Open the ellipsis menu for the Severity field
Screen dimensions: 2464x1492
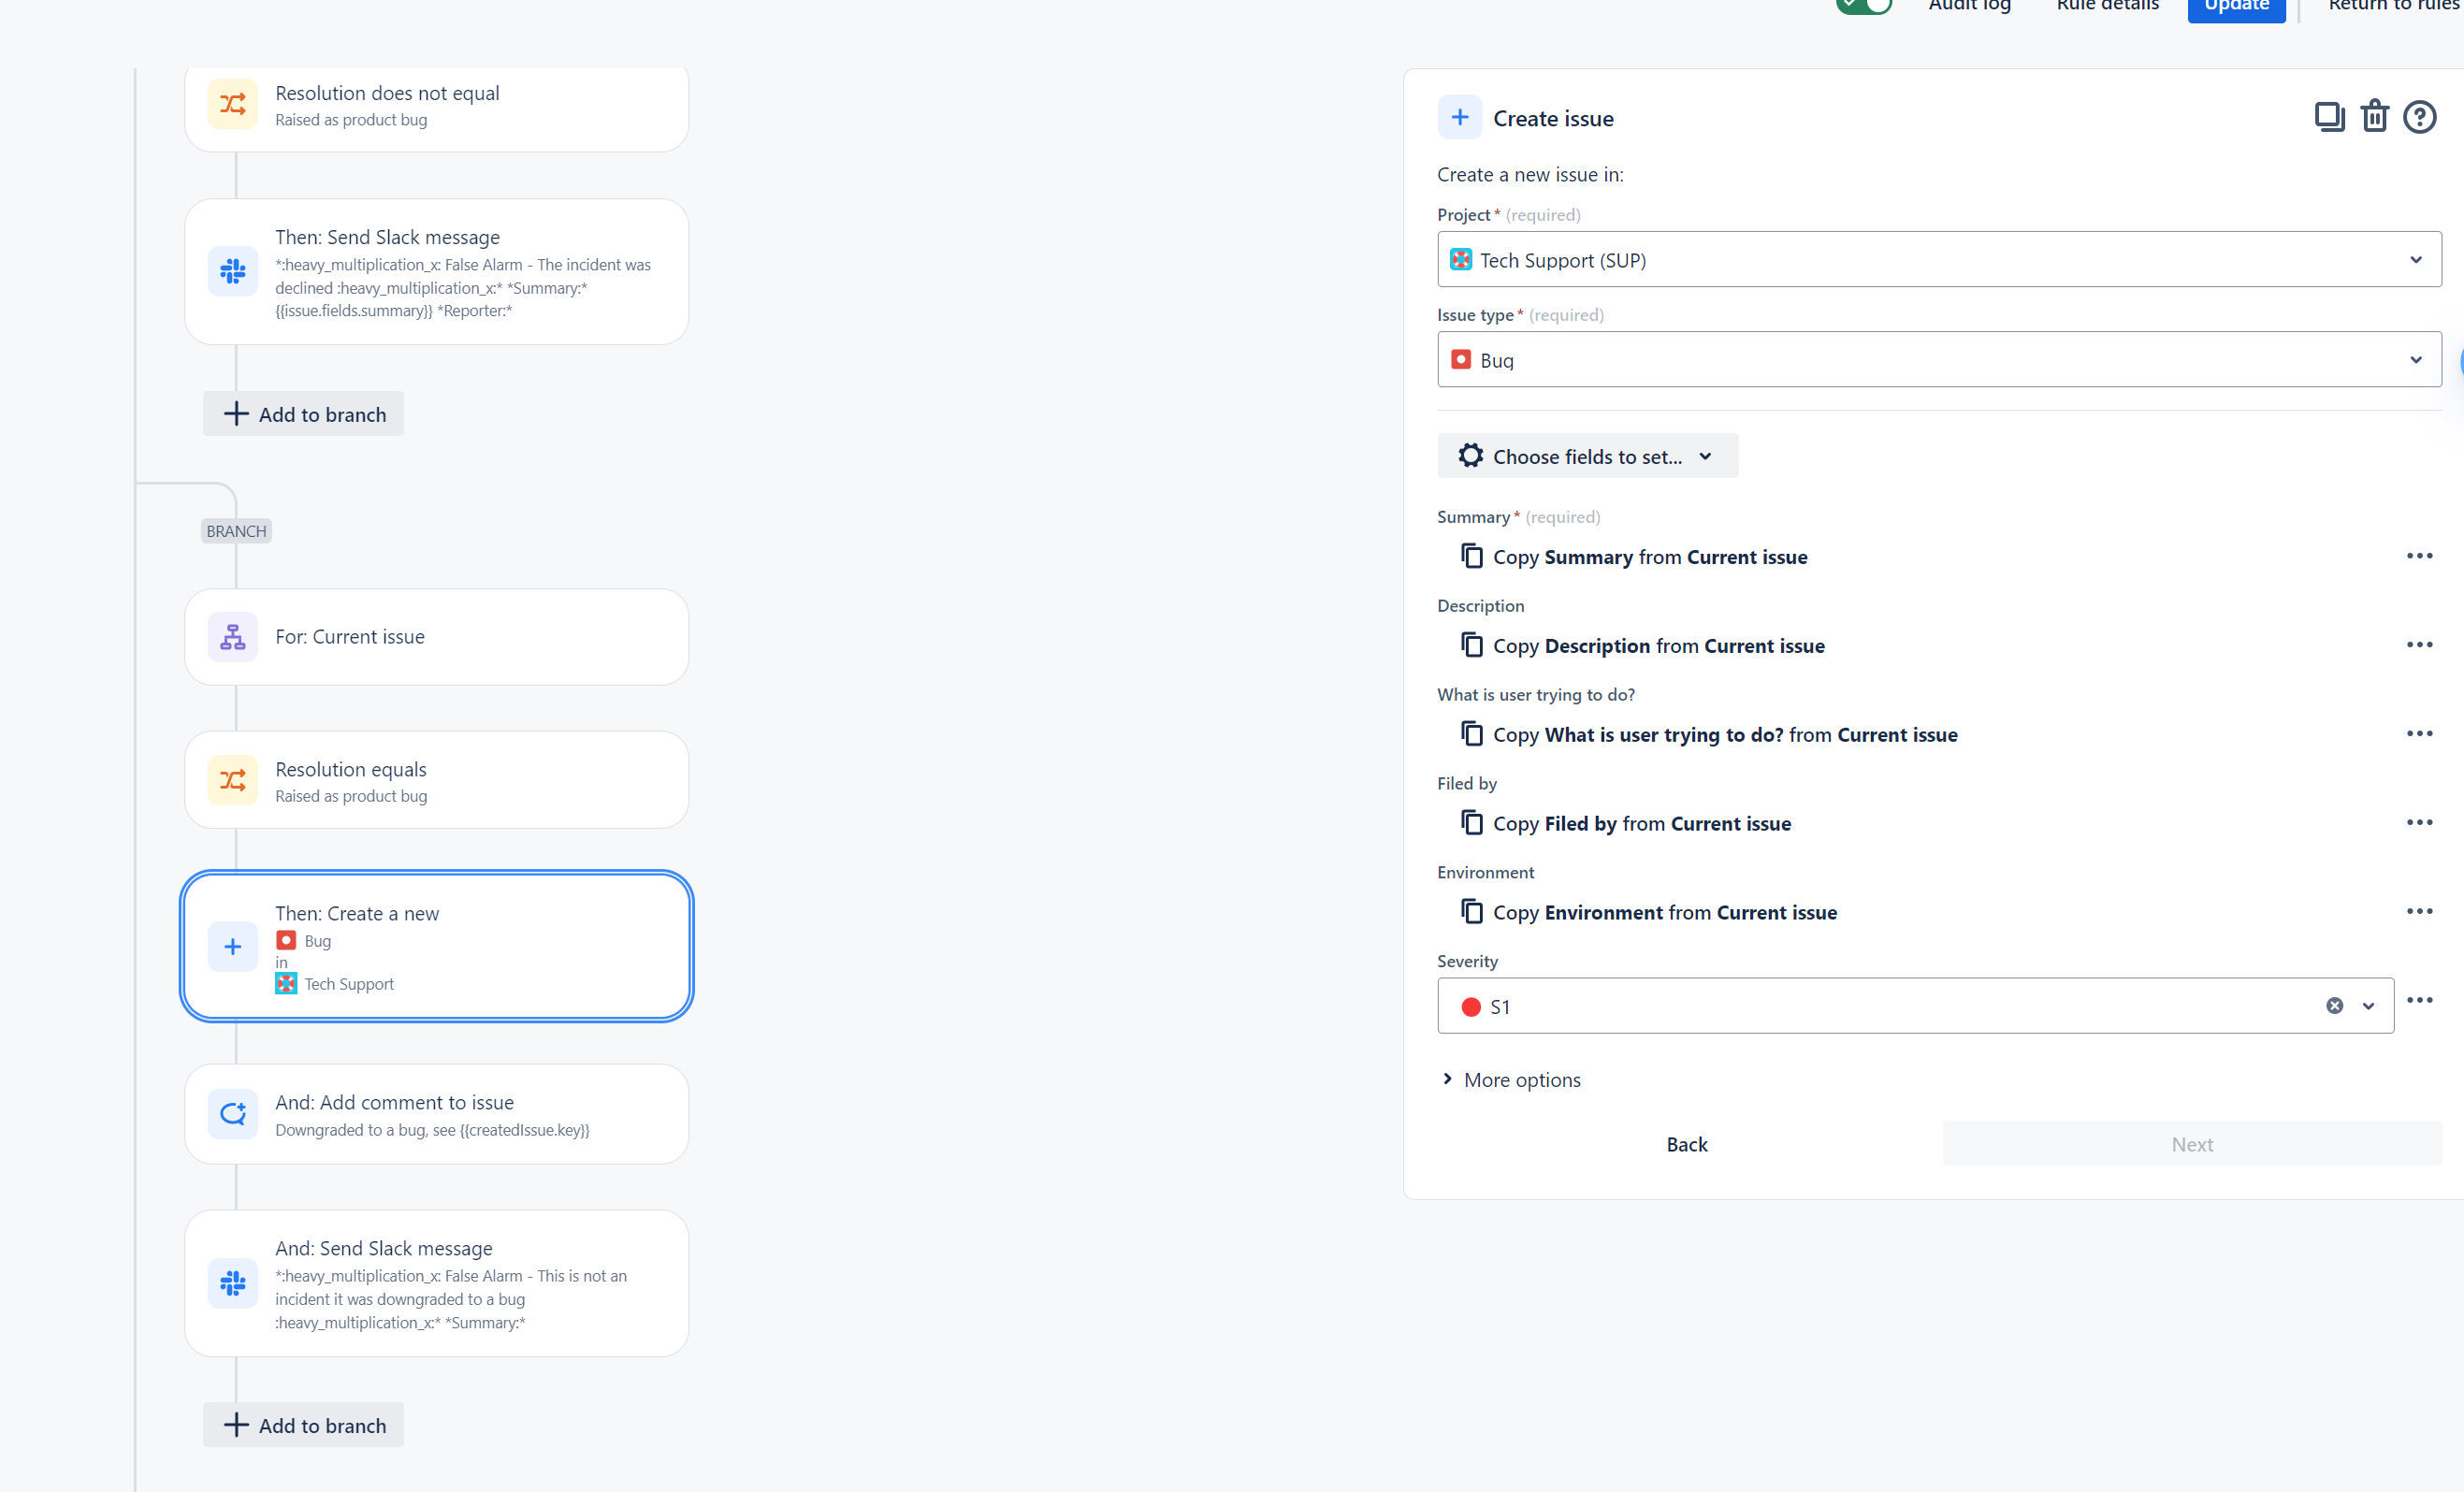pyautogui.click(x=2419, y=1001)
